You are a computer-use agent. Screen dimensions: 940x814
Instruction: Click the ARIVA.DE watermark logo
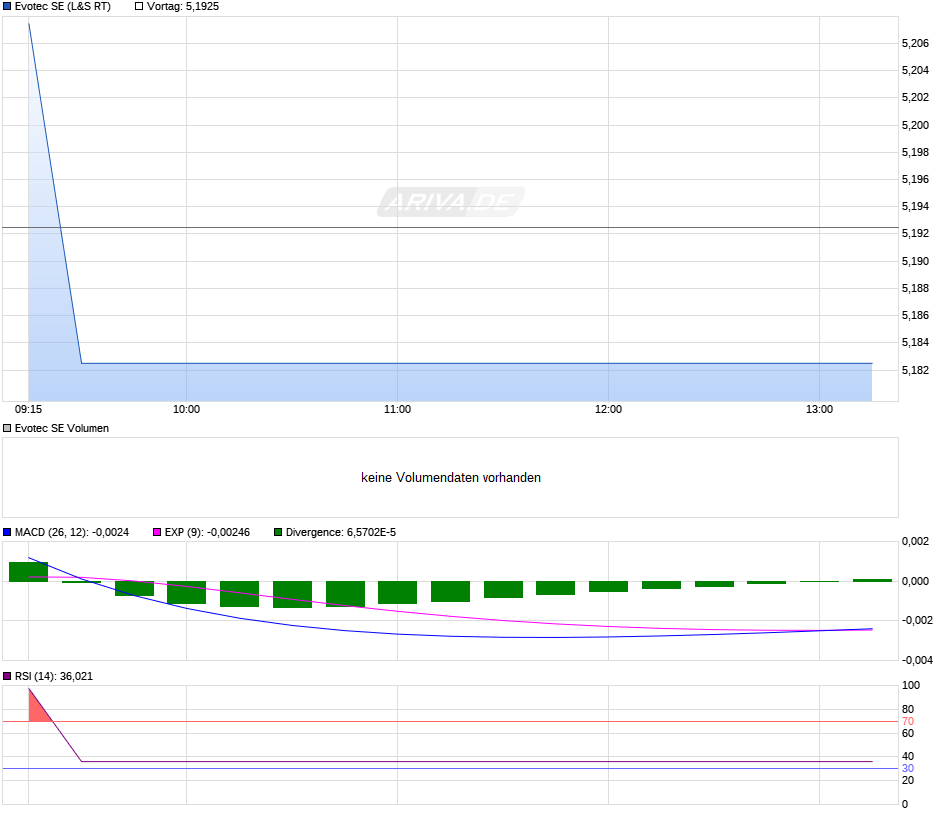pos(451,202)
